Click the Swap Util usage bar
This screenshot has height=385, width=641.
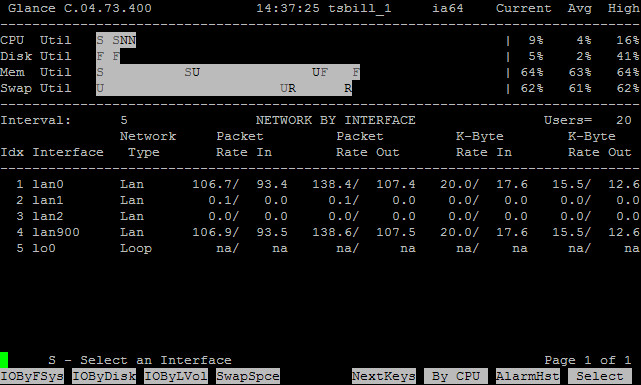click(224, 88)
